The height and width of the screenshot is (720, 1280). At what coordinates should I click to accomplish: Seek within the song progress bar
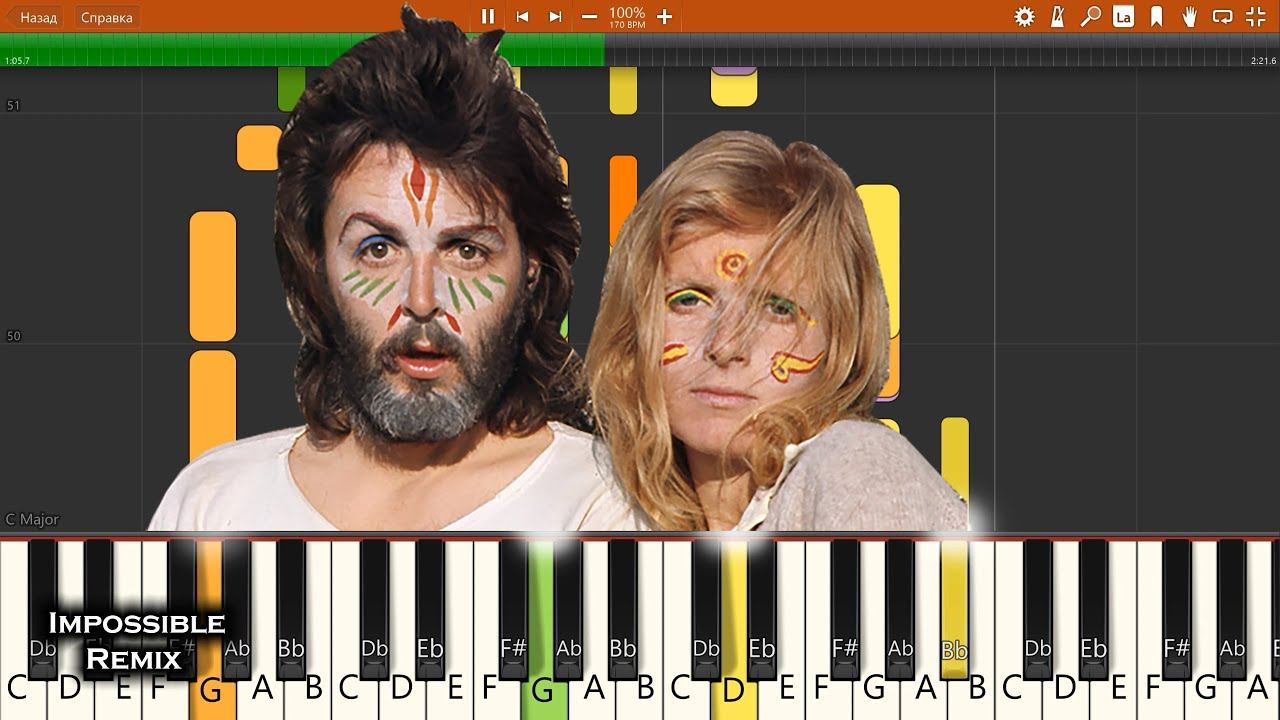tap(640, 50)
